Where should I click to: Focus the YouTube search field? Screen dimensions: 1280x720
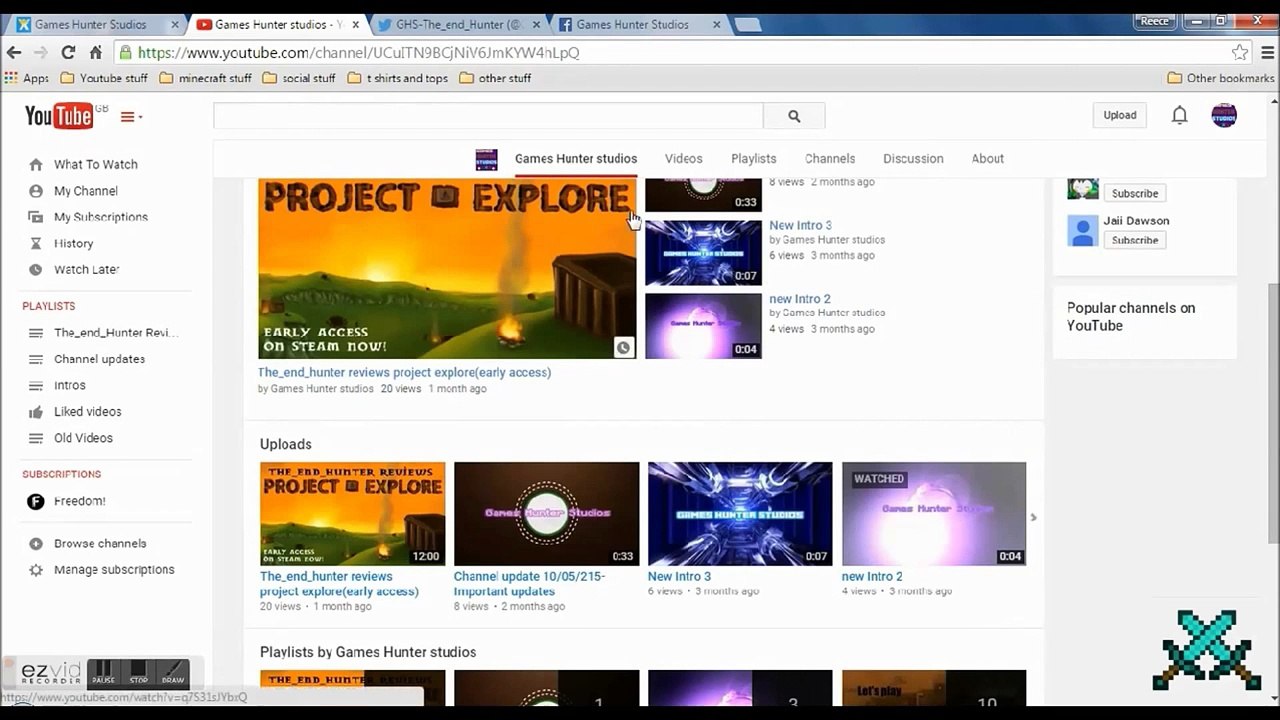(x=488, y=116)
